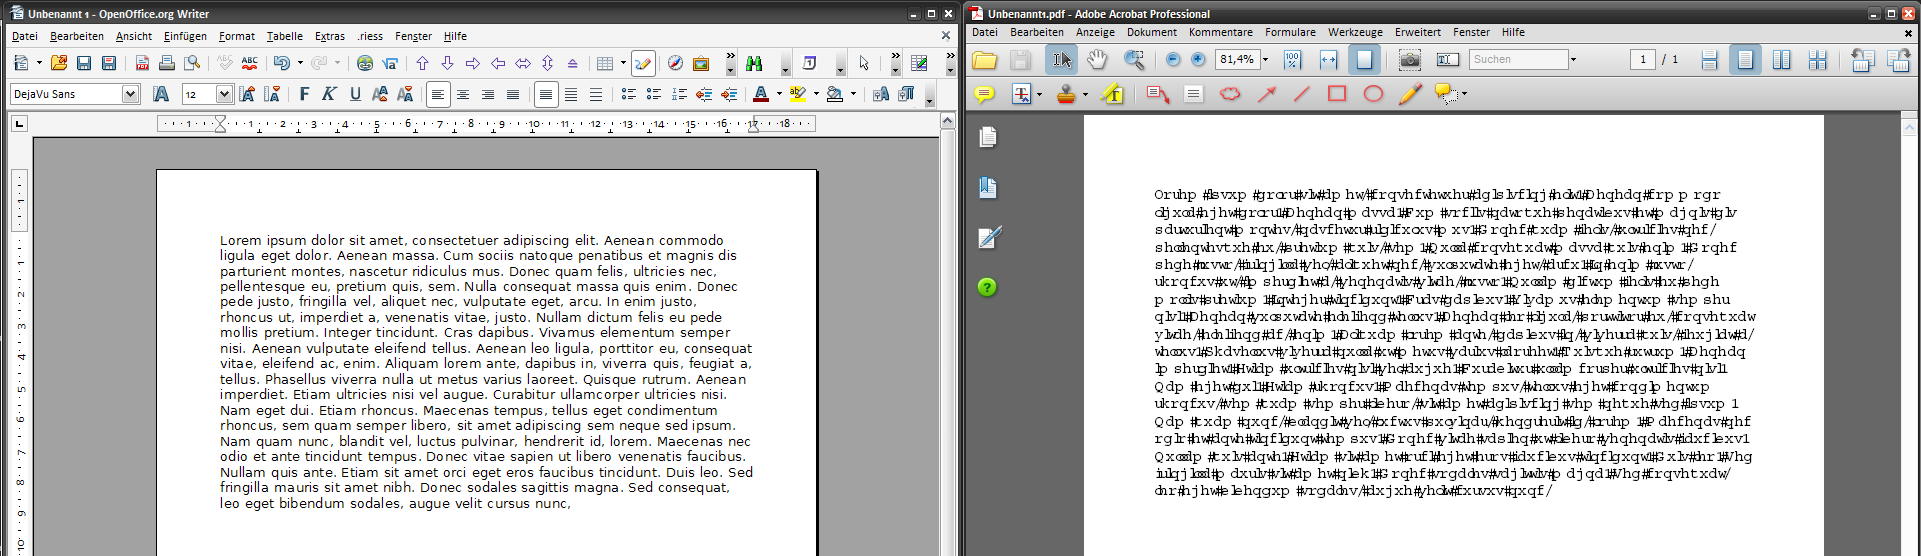Open the Bookmarks panel in Acrobat sidebar
1921x556 pixels.
[988, 187]
